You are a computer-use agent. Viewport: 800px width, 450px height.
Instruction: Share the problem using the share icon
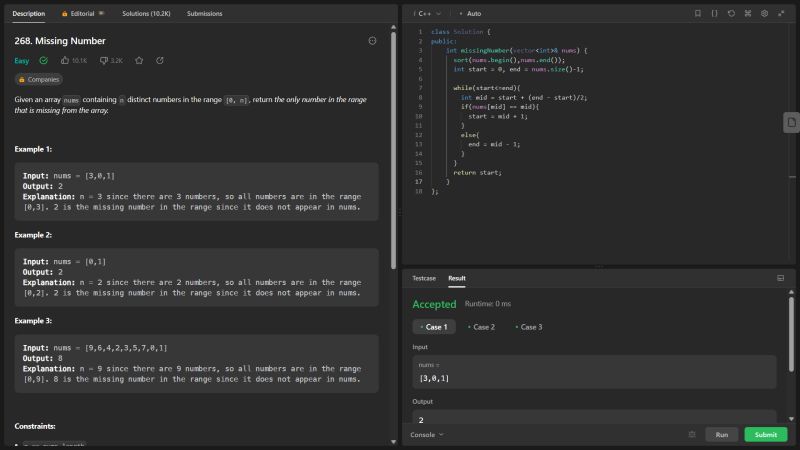click(159, 61)
